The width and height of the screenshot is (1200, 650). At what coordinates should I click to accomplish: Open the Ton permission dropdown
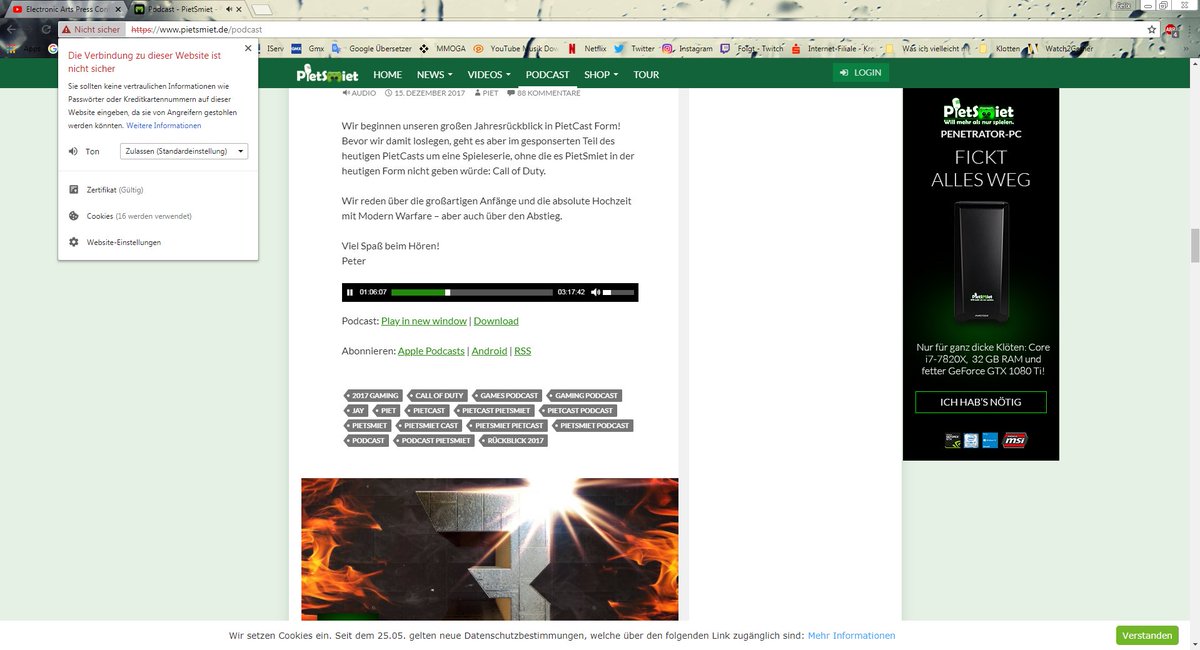pyautogui.click(x=183, y=151)
